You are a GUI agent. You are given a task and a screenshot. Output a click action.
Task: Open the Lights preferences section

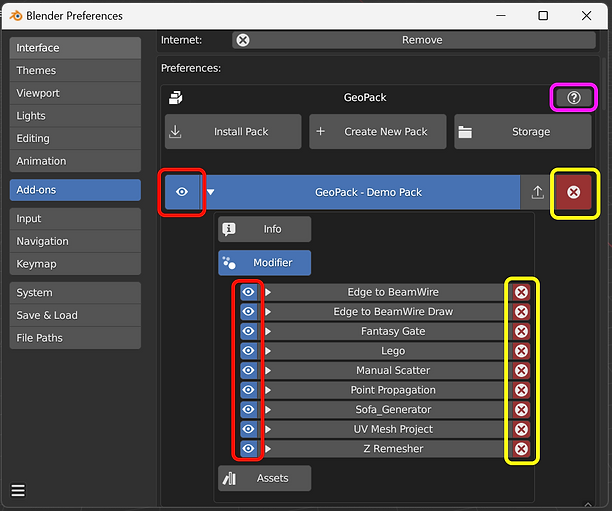(75, 116)
